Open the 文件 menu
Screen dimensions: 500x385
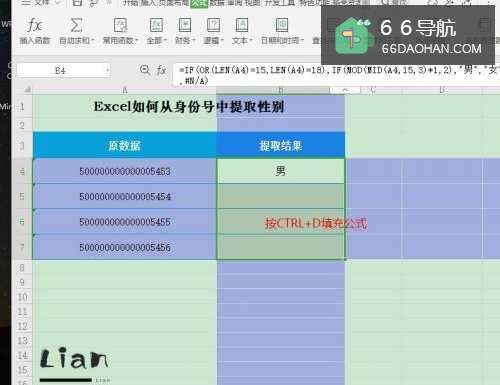point(42,3)
